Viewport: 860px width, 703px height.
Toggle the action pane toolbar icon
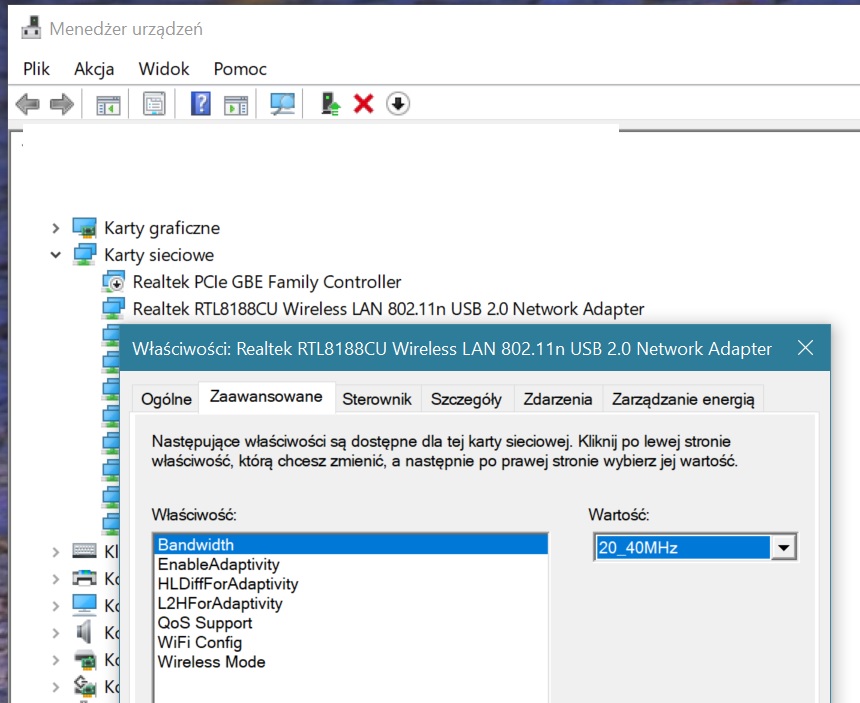236,104
